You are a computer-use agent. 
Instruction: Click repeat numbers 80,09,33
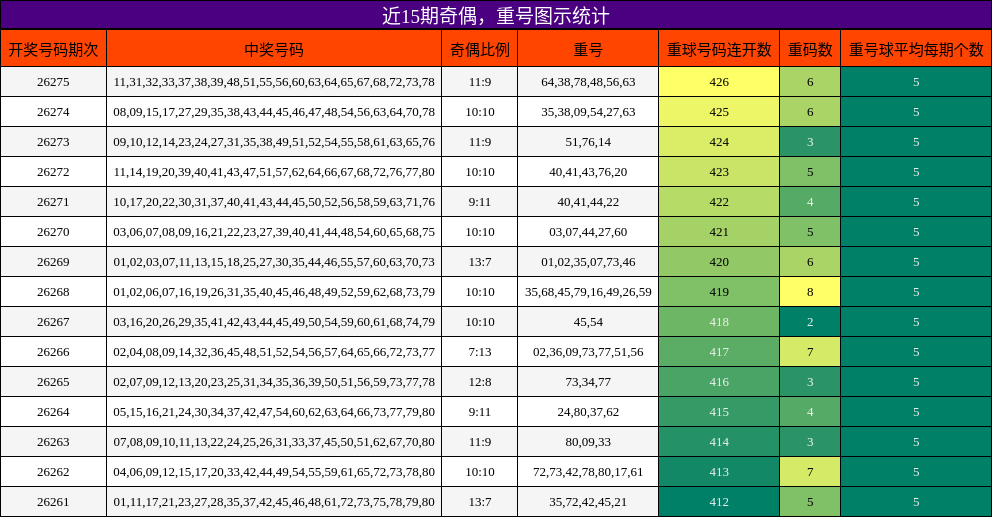(x=588, y=442)
